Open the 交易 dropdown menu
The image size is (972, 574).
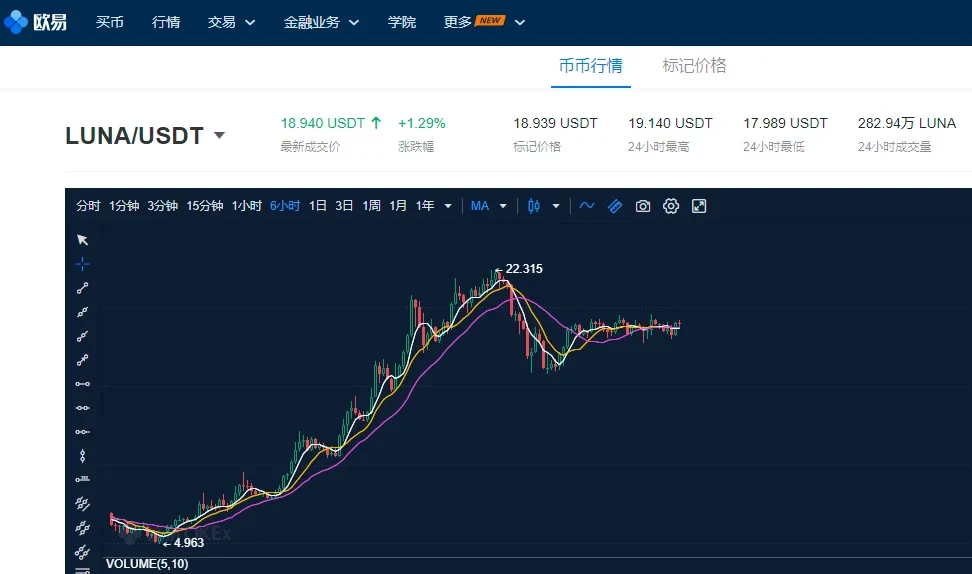[231, 22]
